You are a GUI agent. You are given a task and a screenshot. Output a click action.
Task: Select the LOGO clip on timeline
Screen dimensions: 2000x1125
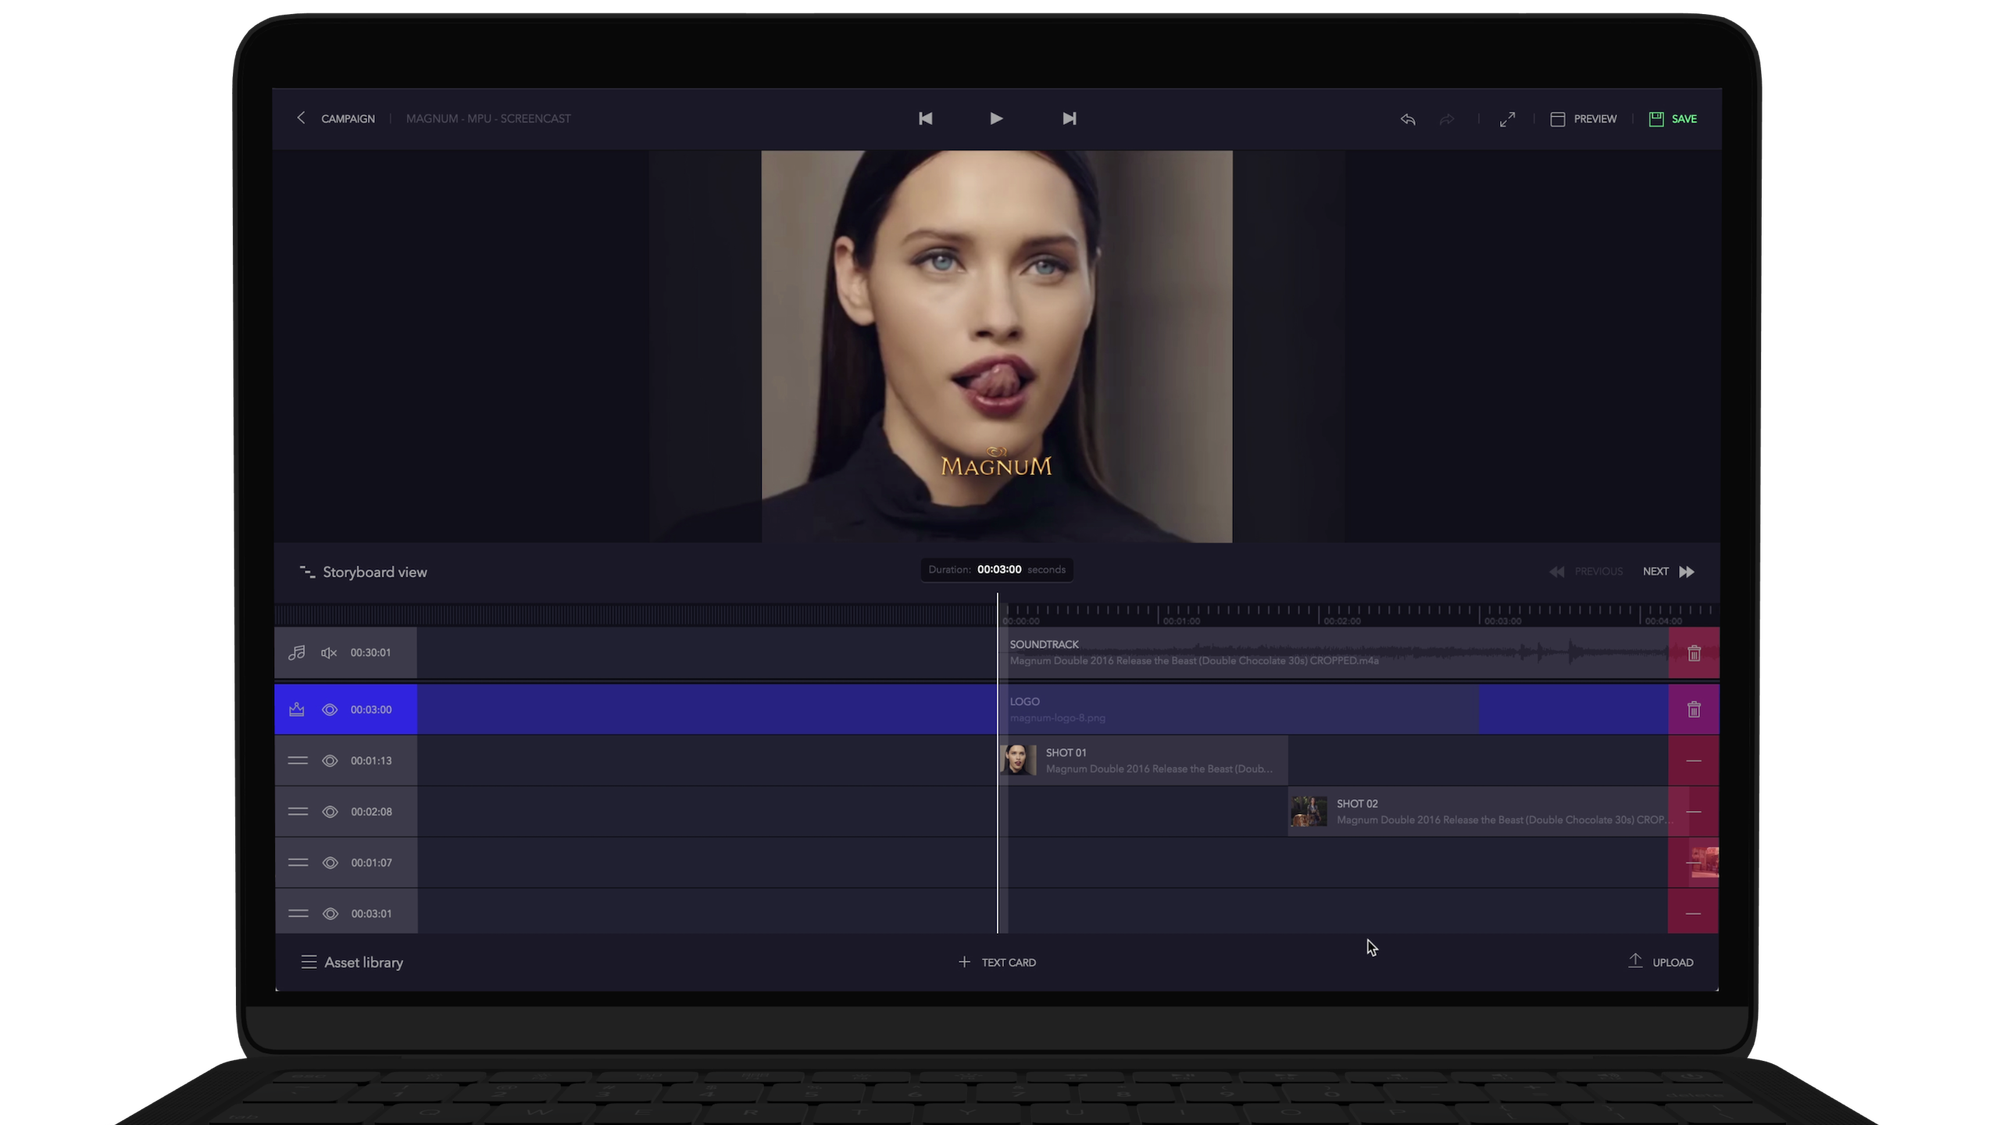(x=1238, y=710)
